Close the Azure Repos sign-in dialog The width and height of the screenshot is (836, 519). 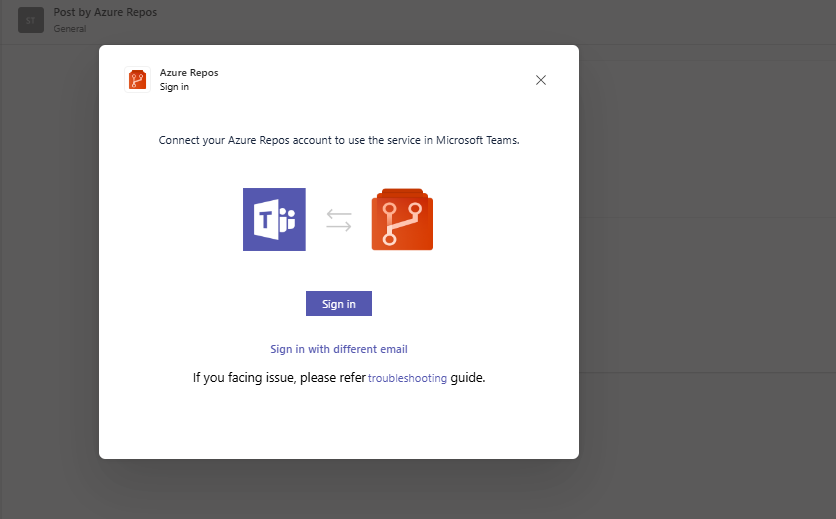tap(541, 80)
